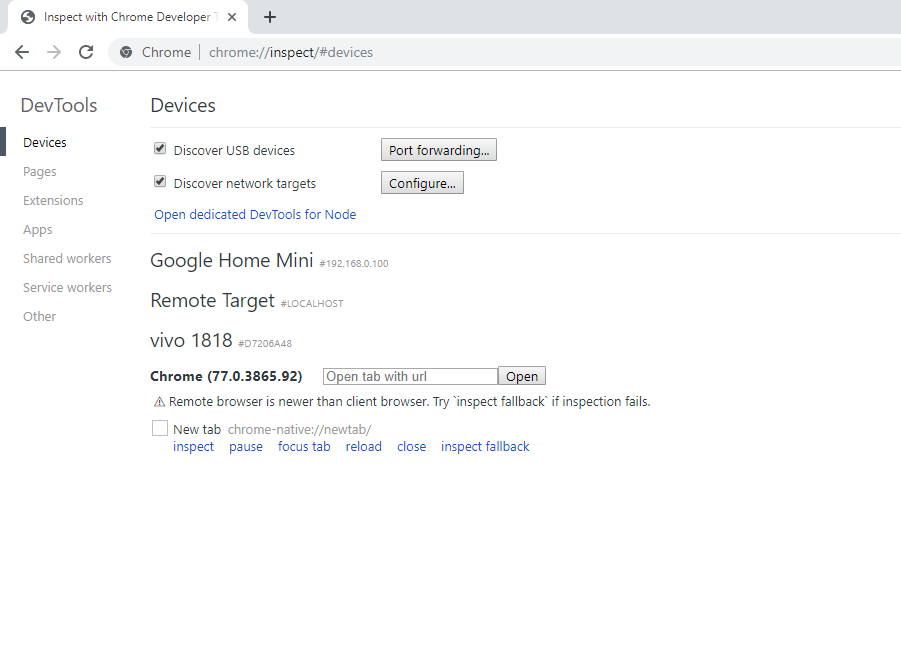Click the #D7206A48 serial label
The width and height of the screenshot is (901, 667).
click(265, 344)
